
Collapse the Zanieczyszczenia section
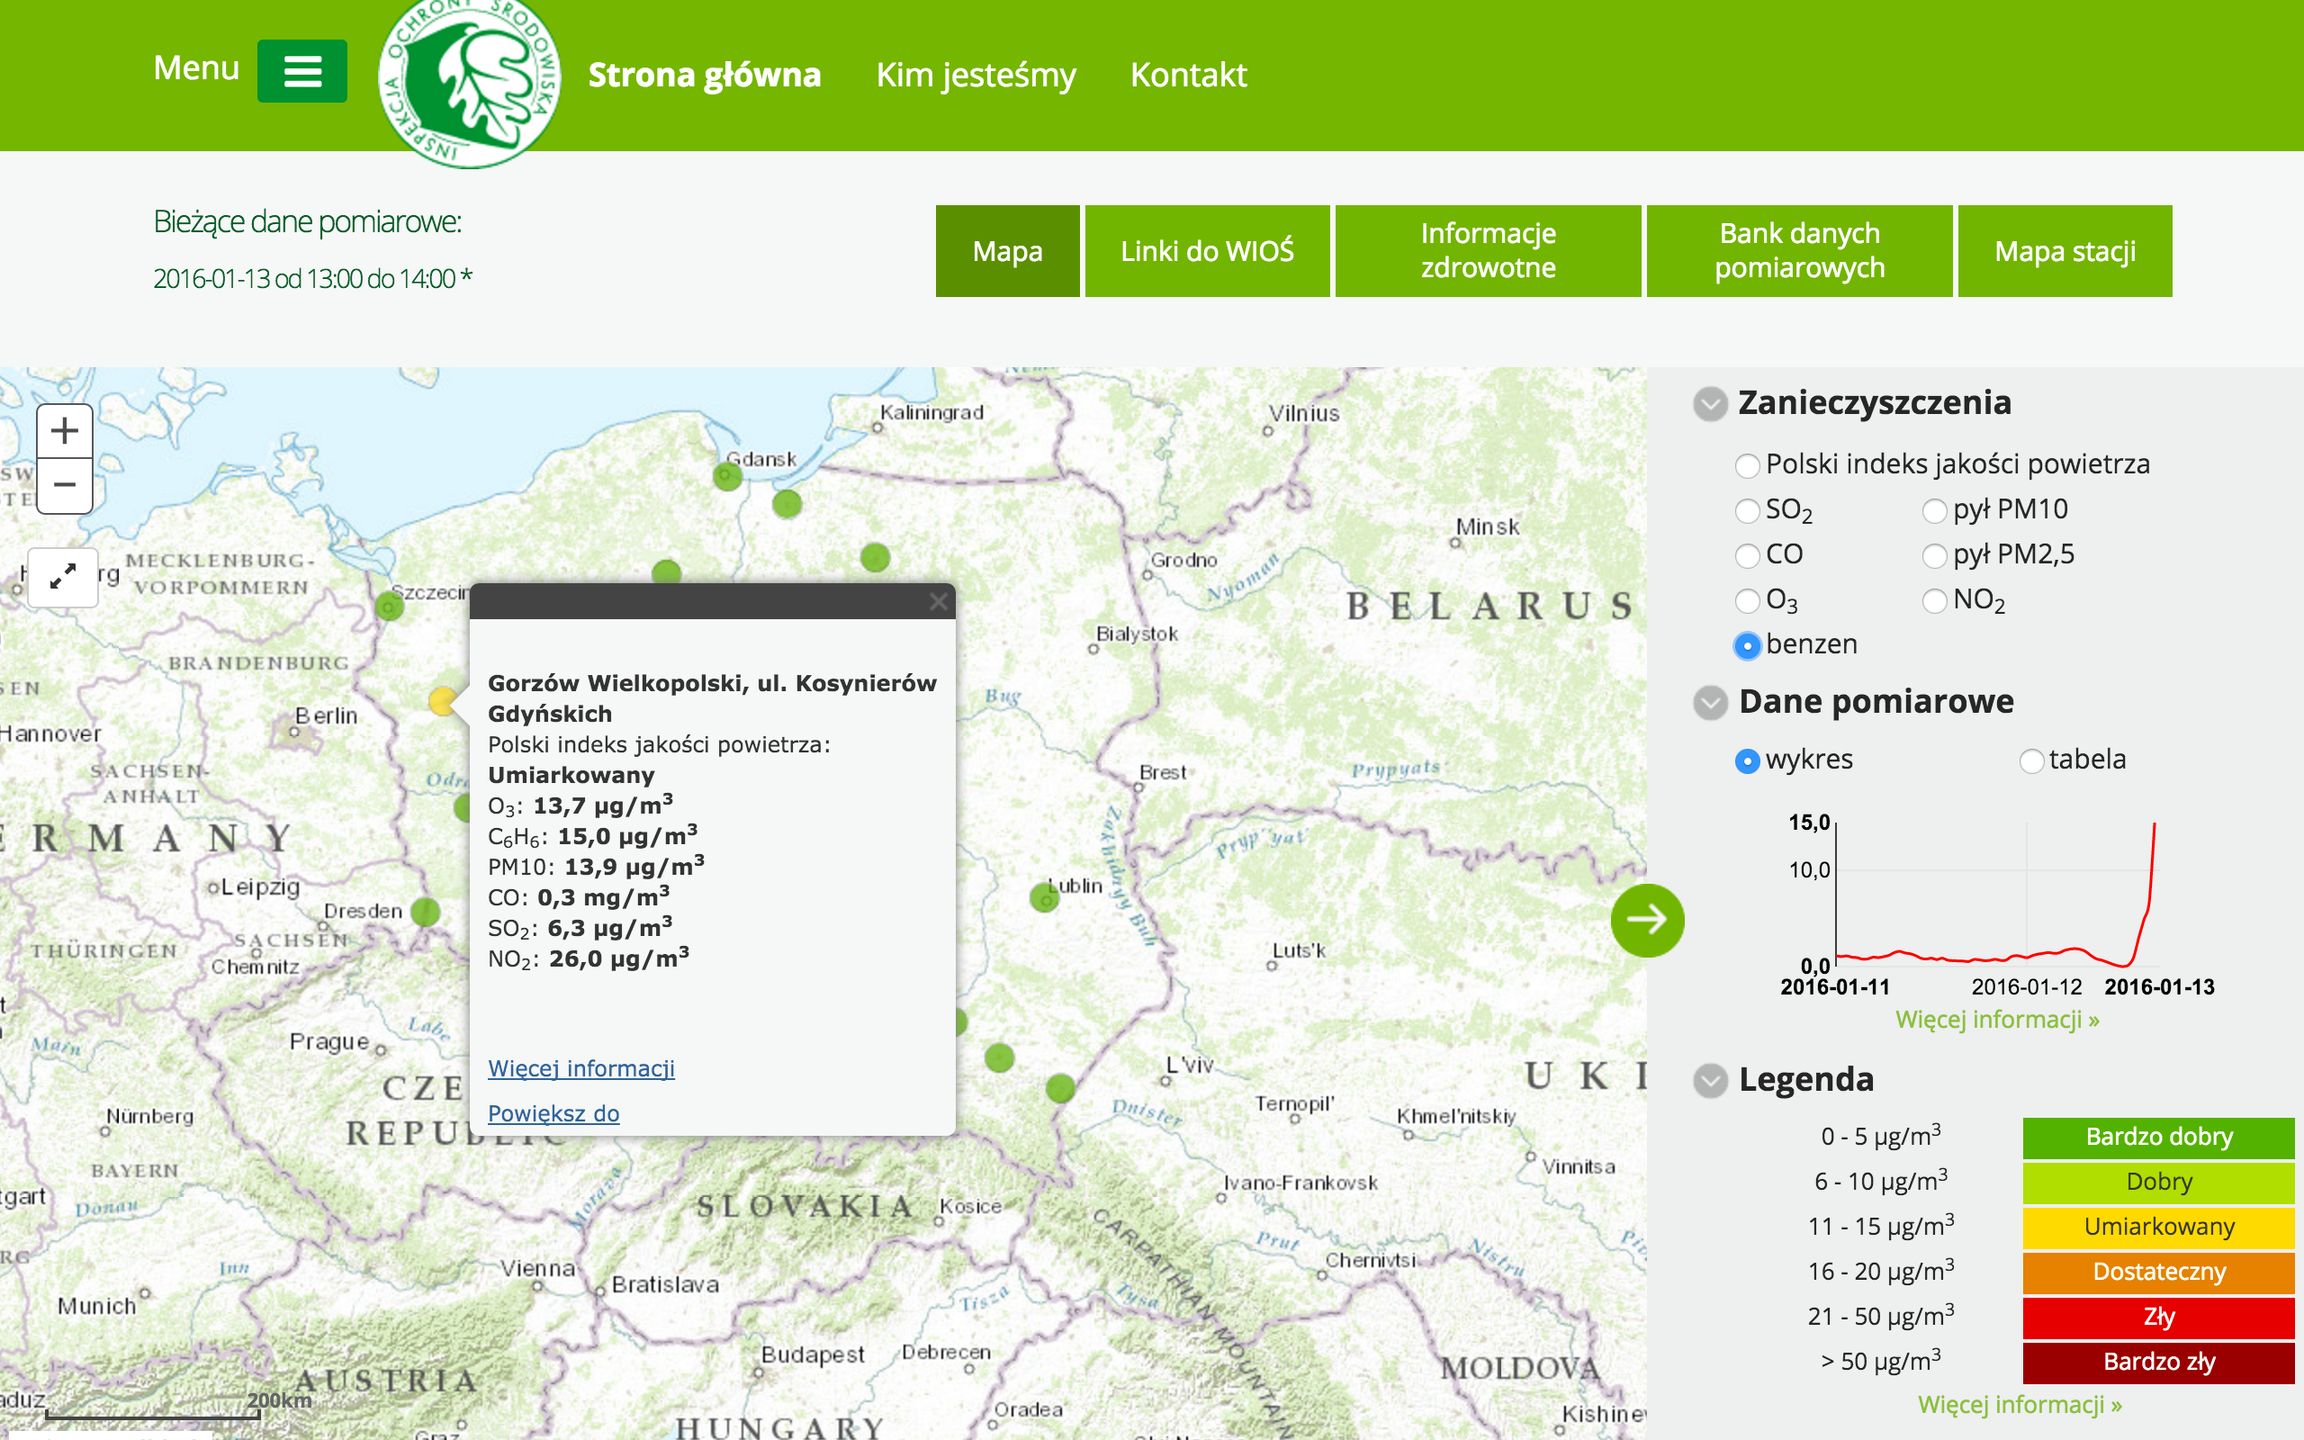pyautogui.click(x=1710, y=404)
